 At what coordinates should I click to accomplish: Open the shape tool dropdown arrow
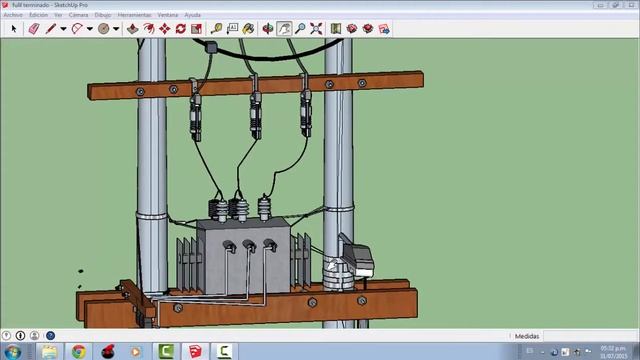[x=116, y=29]
